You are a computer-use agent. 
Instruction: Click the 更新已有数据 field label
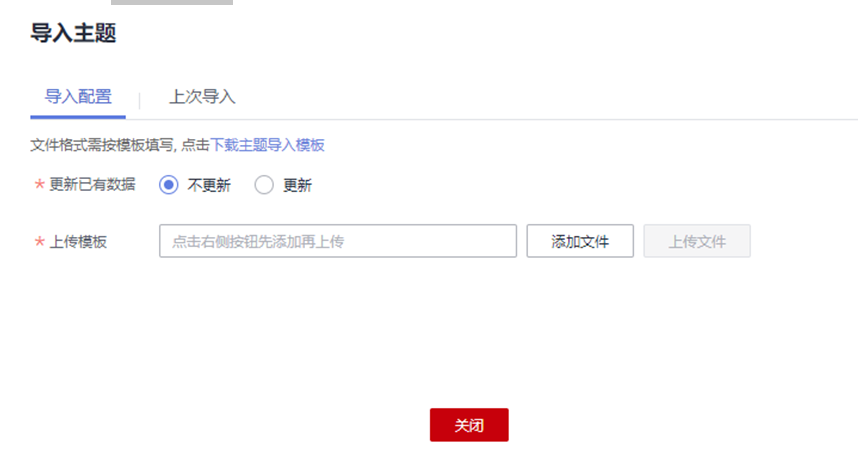click(92, 184)
